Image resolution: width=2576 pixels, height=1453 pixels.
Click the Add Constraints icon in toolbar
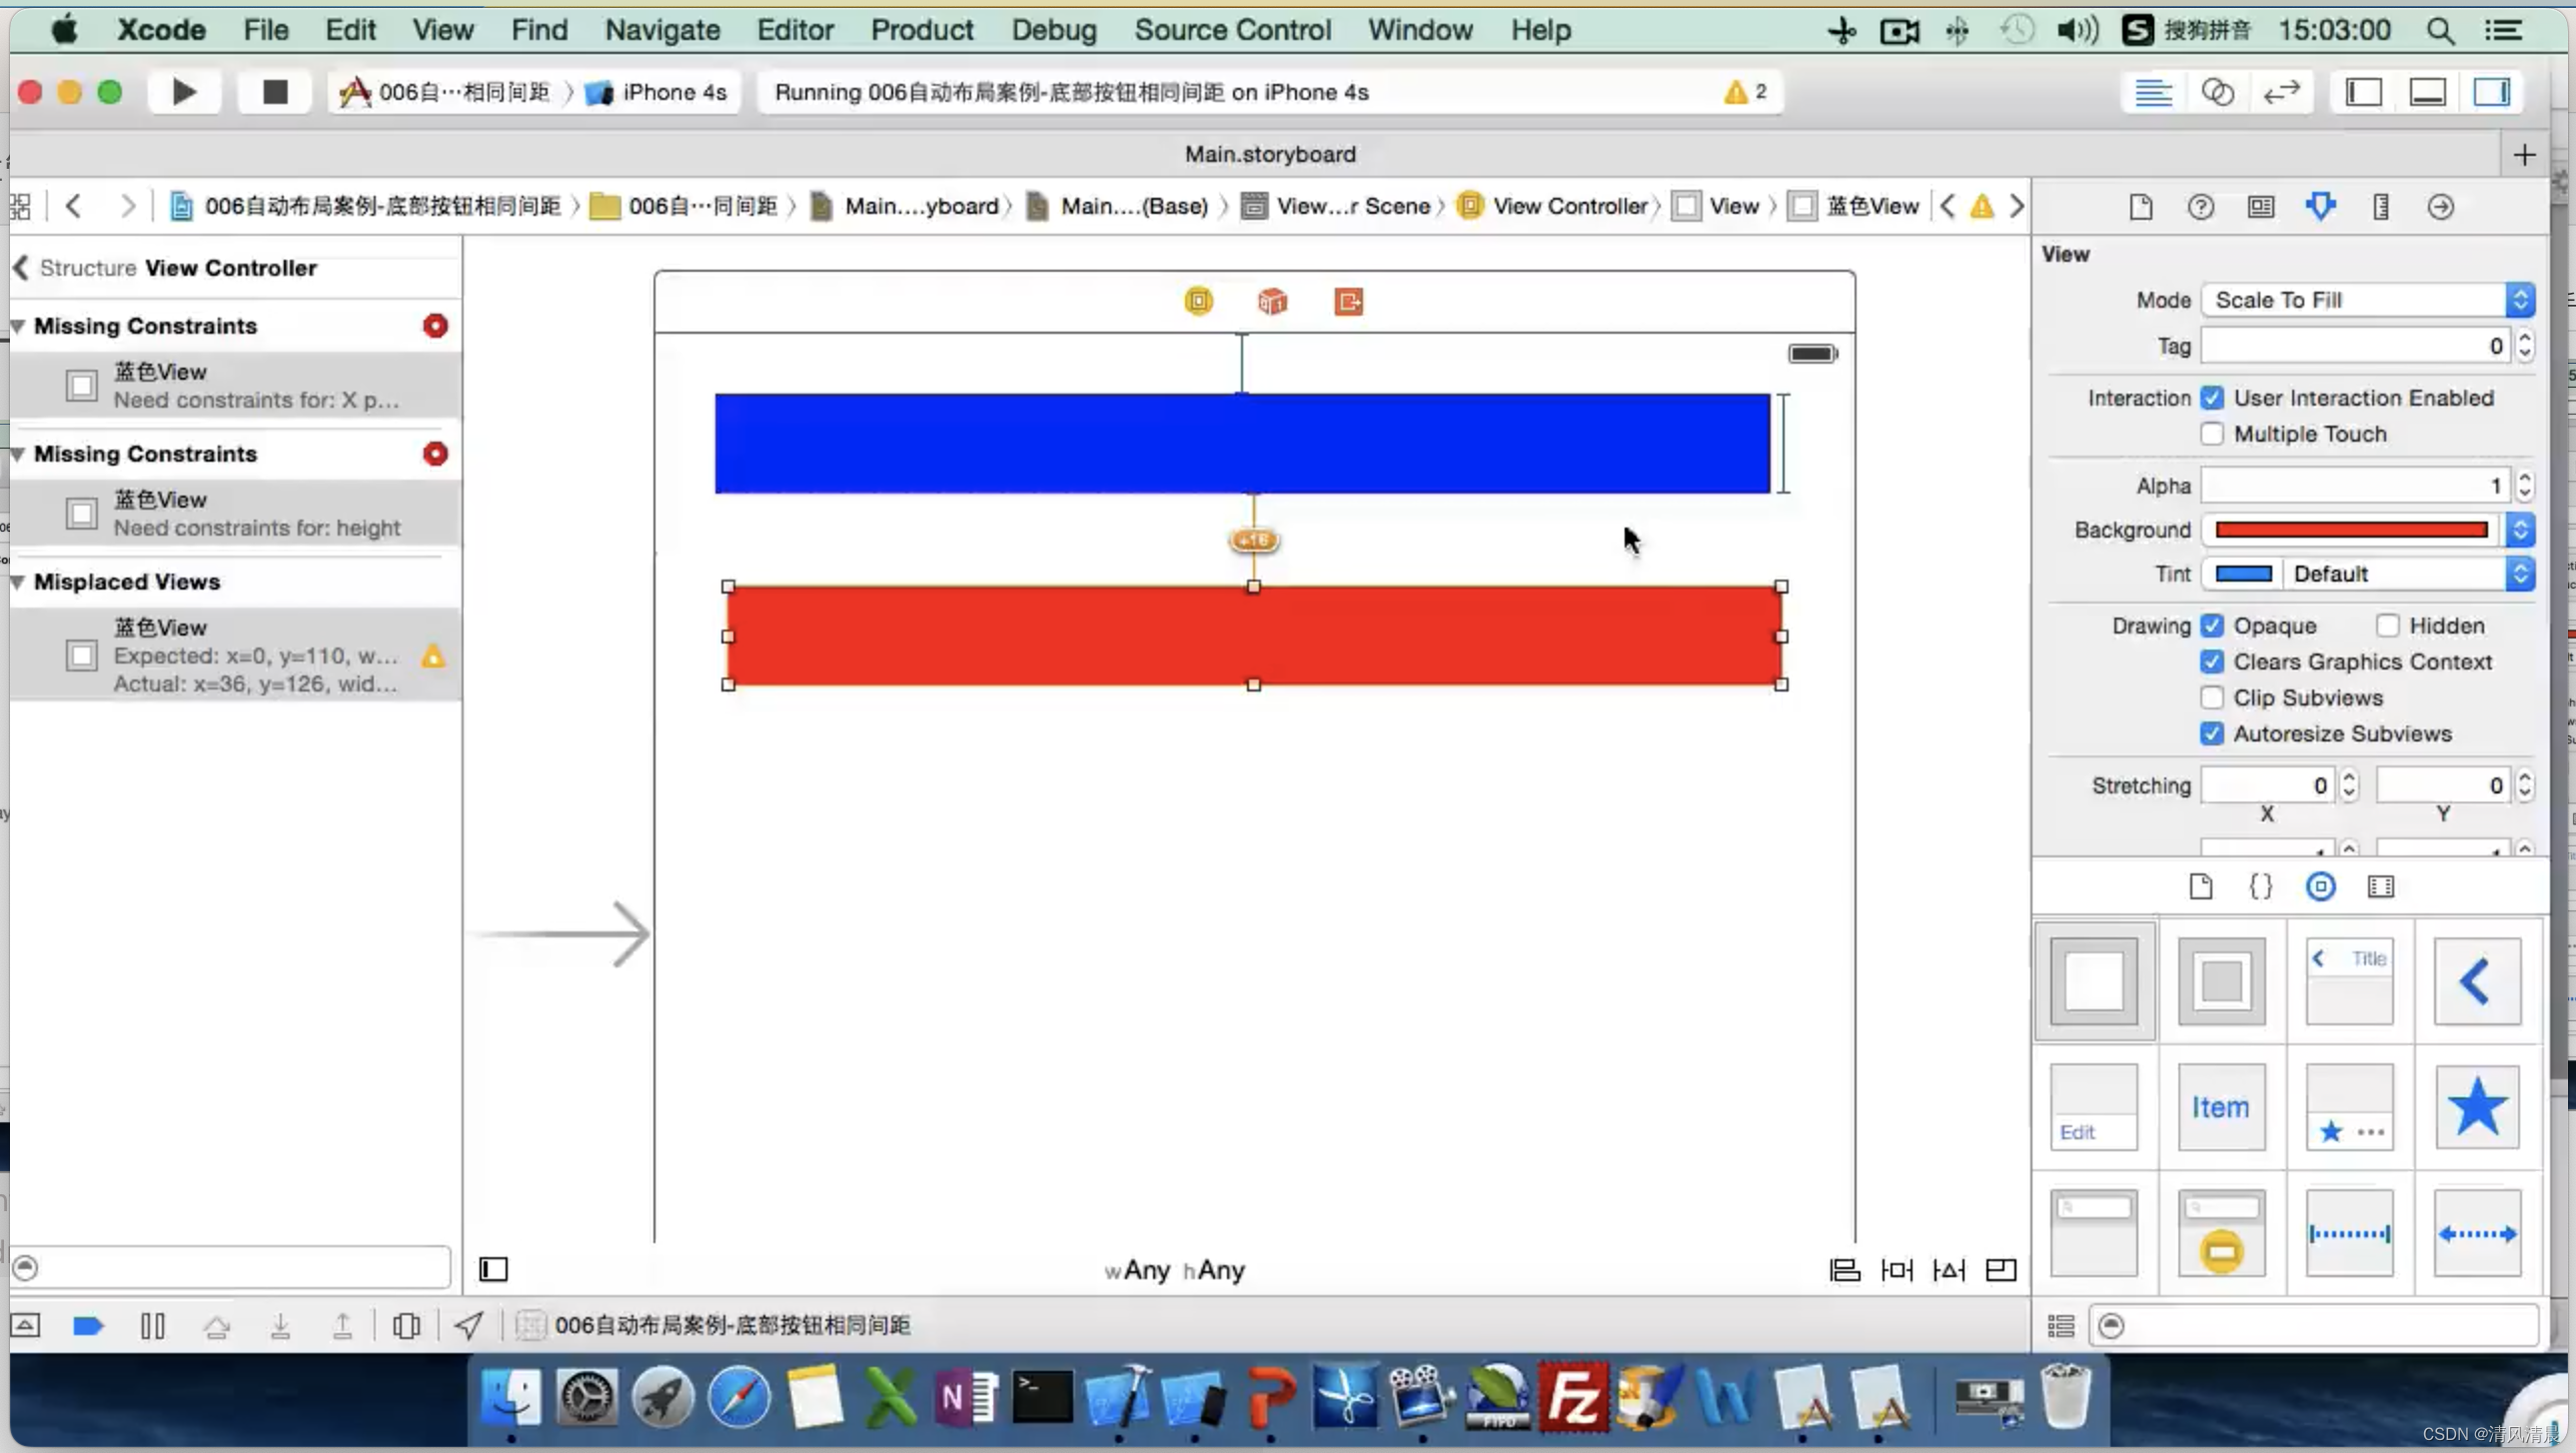coord(1897,1269)
